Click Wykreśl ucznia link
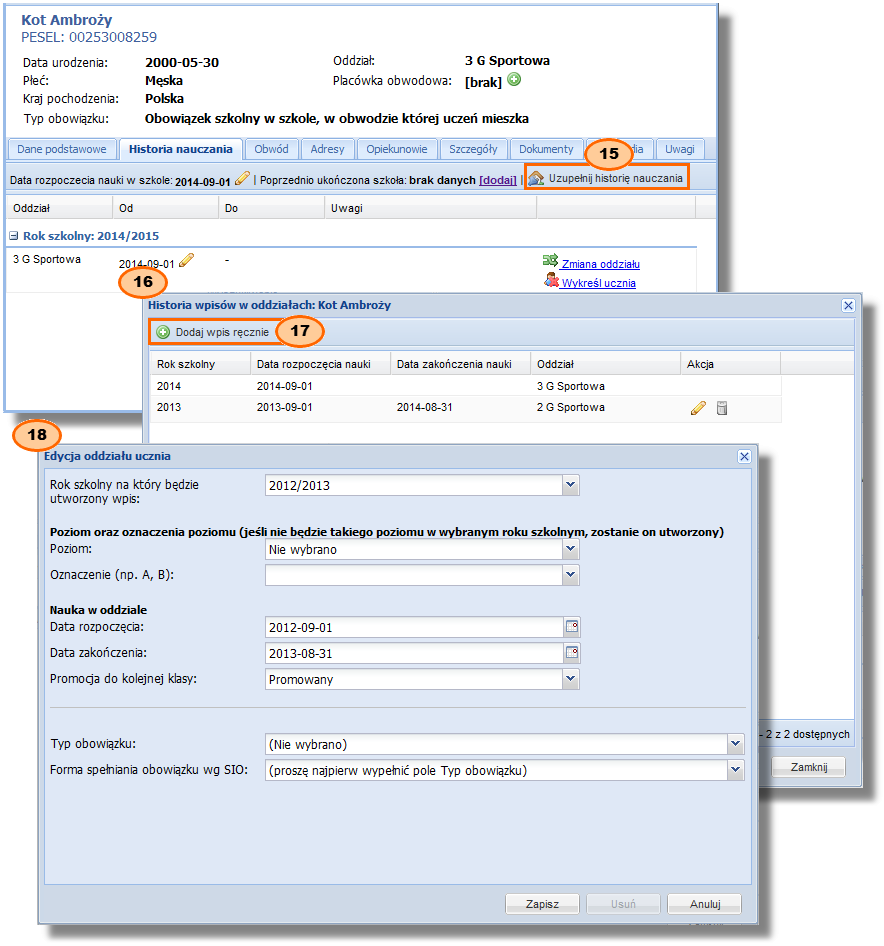This screenshot has height=946, width=884. 598,283
